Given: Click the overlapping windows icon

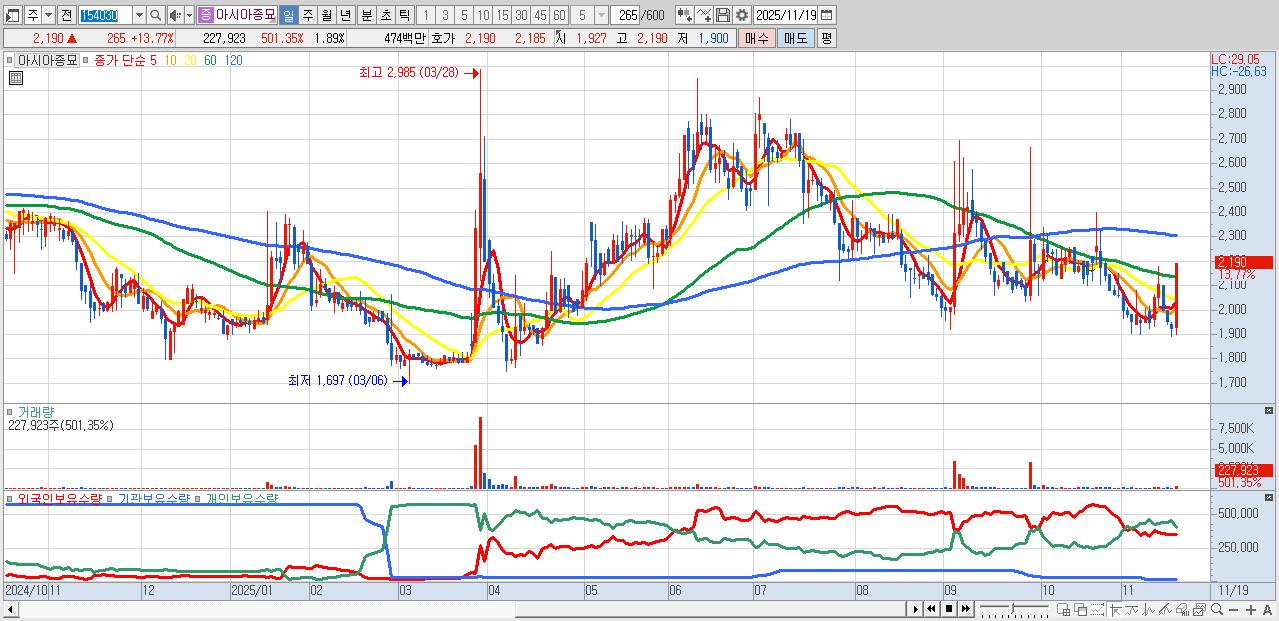Looking at the screenshot, I should 1081,609.
